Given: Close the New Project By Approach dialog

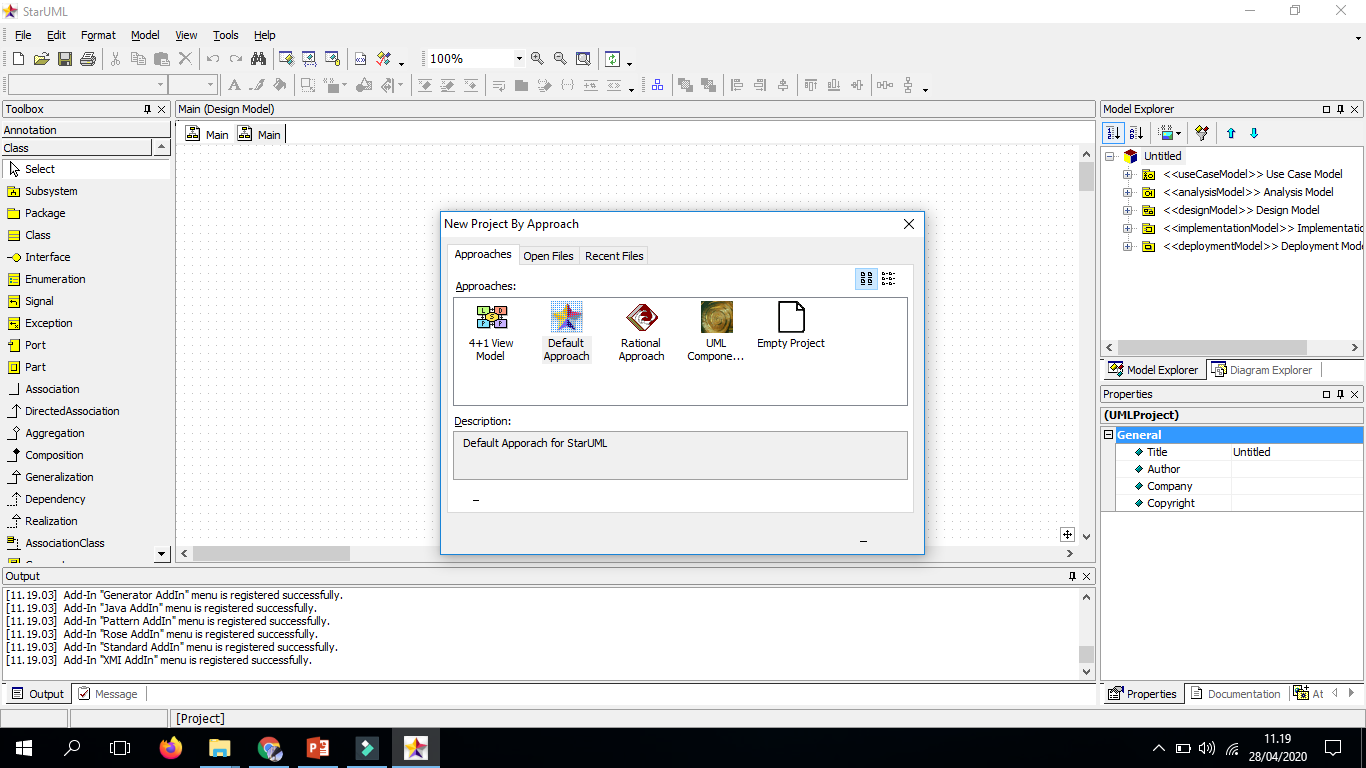Looking at the screenshot, I should pos(909,224).
